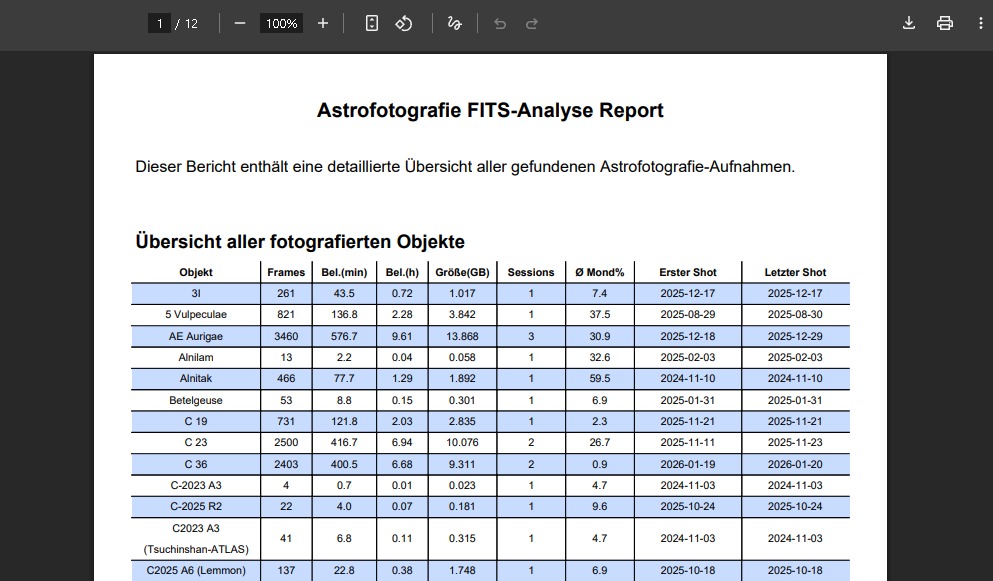Select the 5 Vulpeculae object cell
The width and height of the screenshot is (993, 581).
click(x=196, y=315)
